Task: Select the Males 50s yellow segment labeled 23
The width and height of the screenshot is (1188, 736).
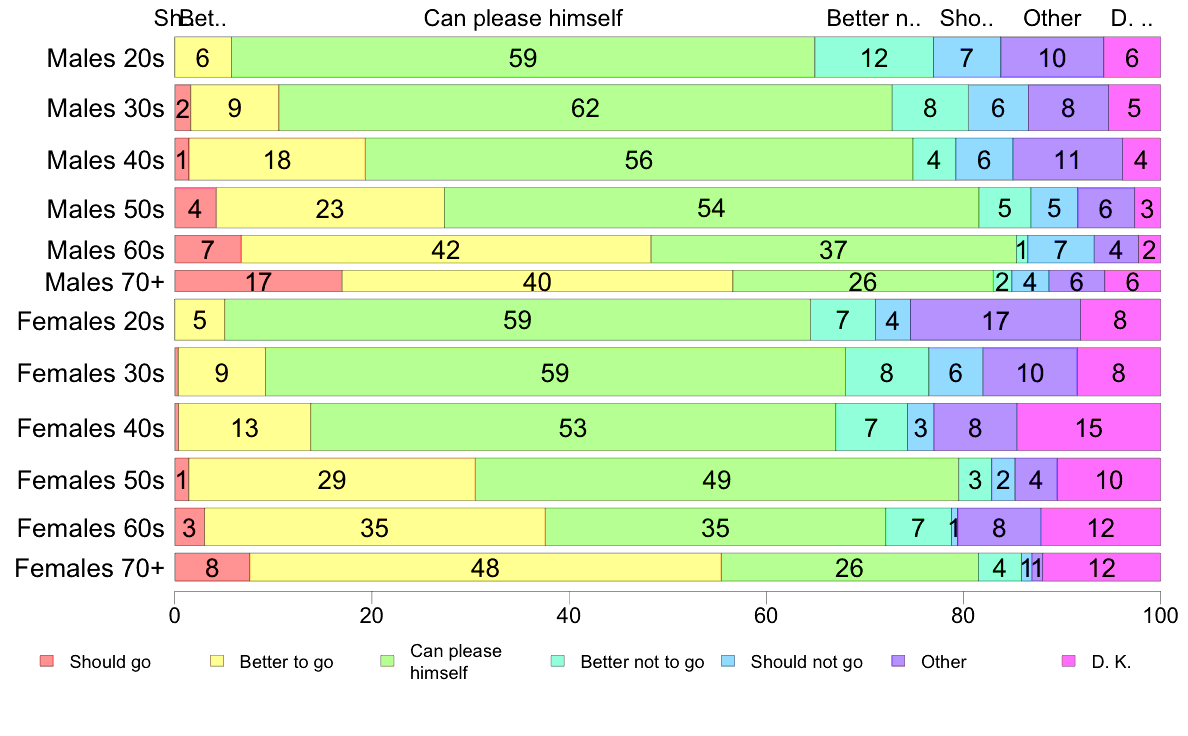Action: [330, 208]
